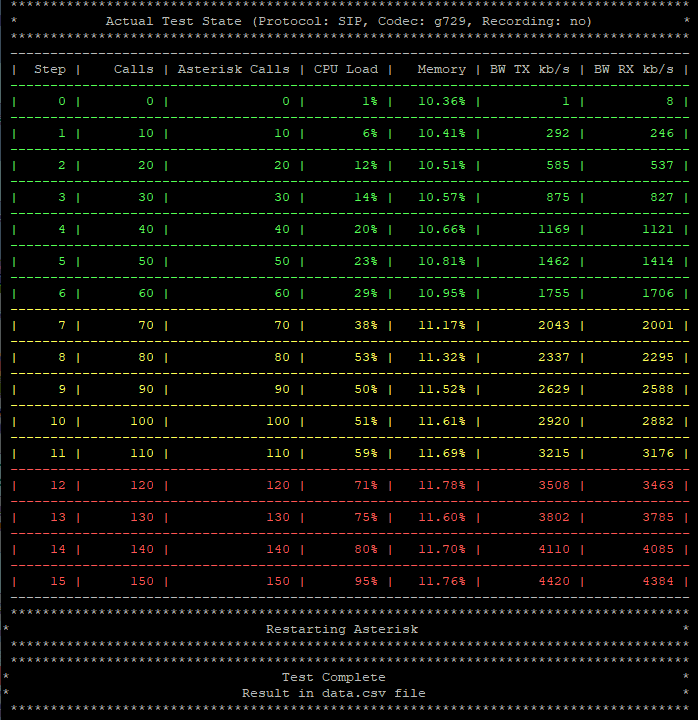The width and height of the screenshot is (698, 720).
Task: Click CPU load value 53%
Action: [366, 357]
